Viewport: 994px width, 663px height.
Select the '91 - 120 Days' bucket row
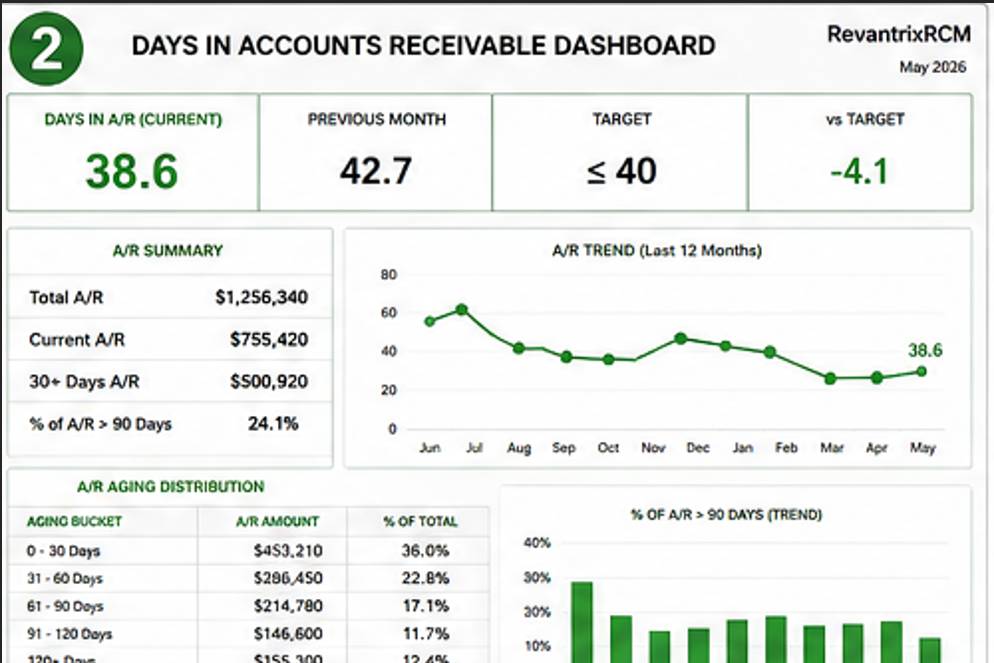248,634
